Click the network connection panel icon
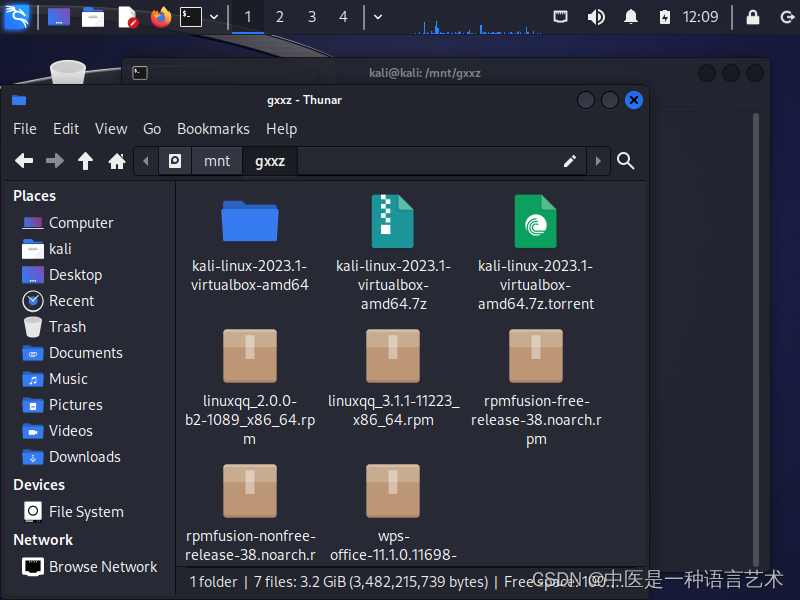The height and width of the screenshot is (600, 800). 561,17
